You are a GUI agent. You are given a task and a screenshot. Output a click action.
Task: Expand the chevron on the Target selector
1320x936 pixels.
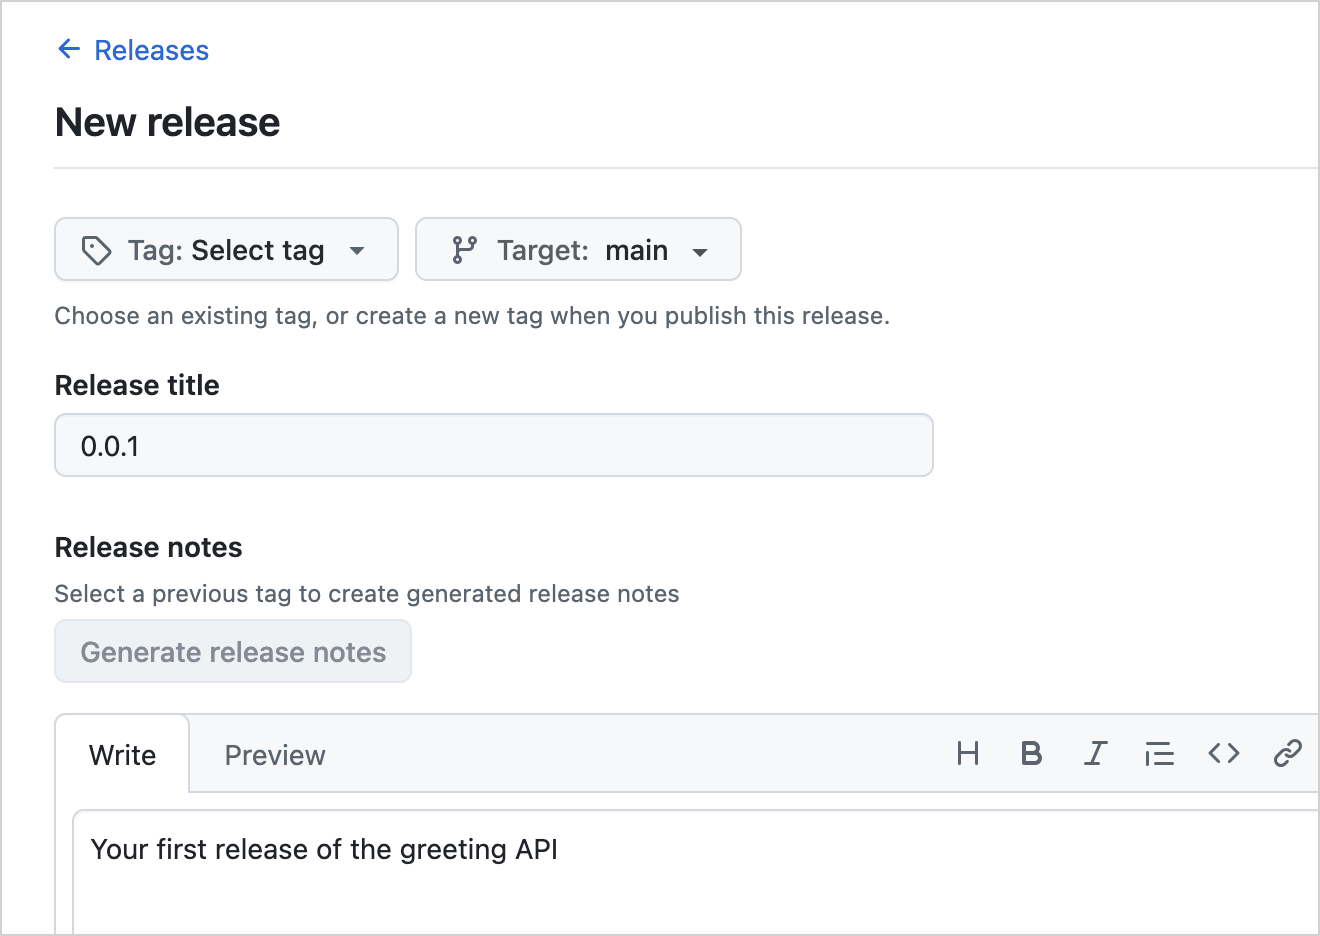click(x=702, y=251)
